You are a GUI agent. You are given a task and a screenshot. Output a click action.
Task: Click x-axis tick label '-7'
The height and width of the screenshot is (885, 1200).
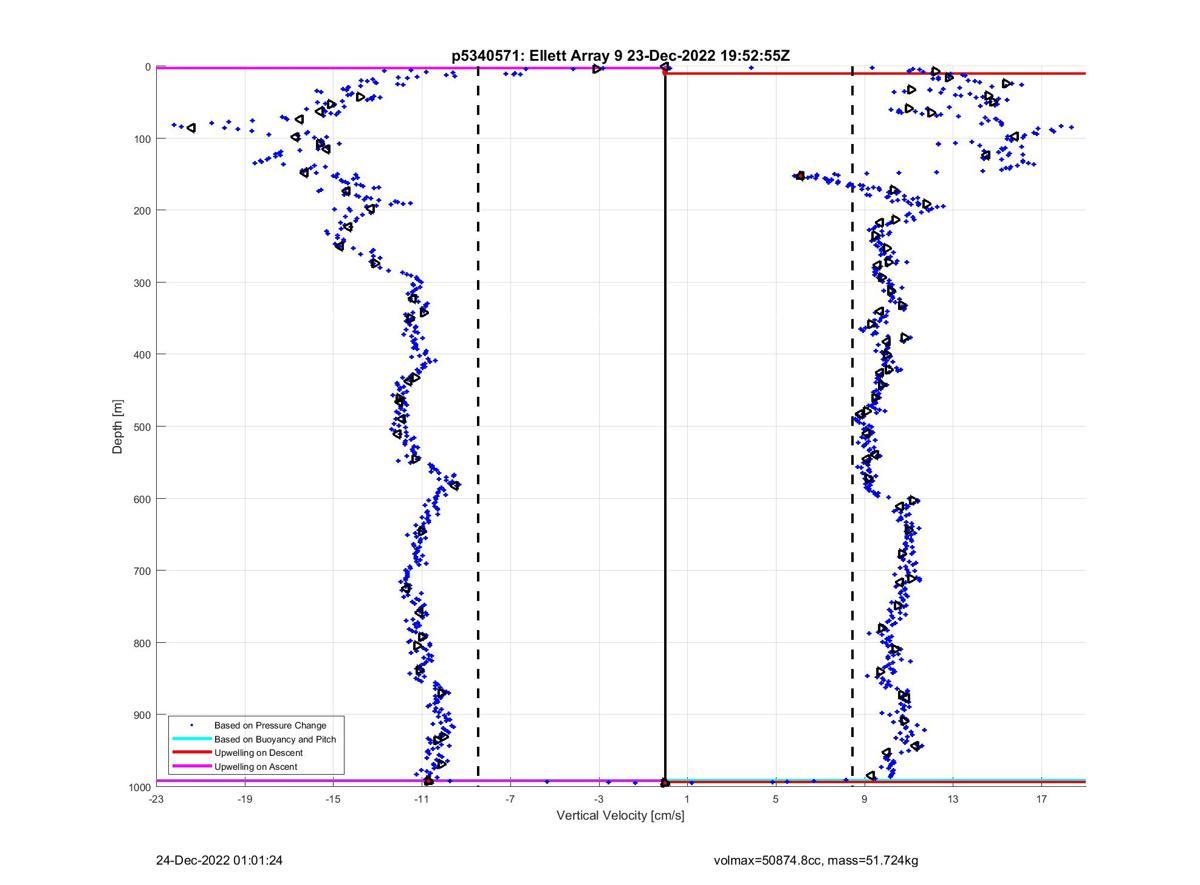click(510, 799)
